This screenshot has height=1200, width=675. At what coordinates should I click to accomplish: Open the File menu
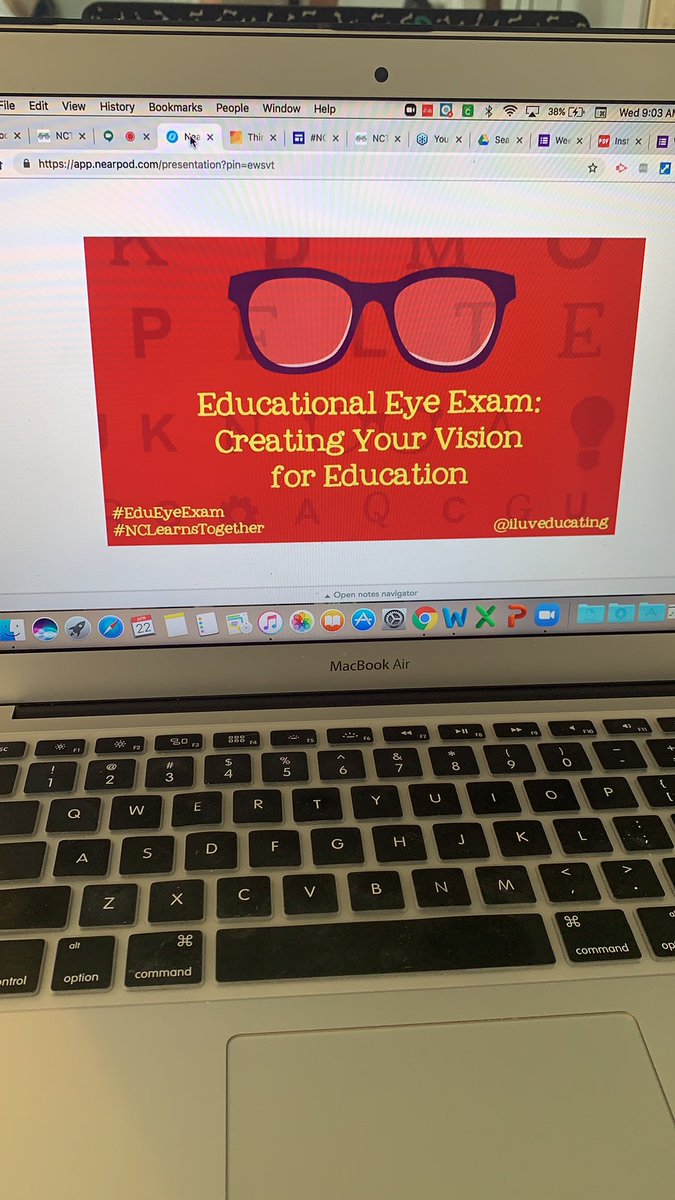(x=7, y=106)
